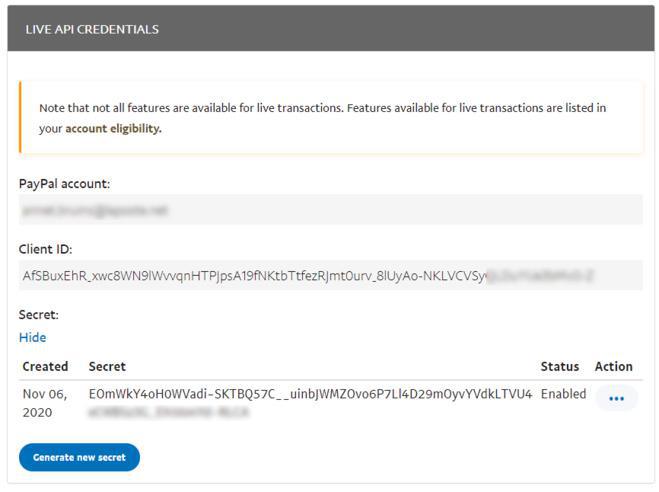Click the PayPal account label

click(x=64, y=183)
